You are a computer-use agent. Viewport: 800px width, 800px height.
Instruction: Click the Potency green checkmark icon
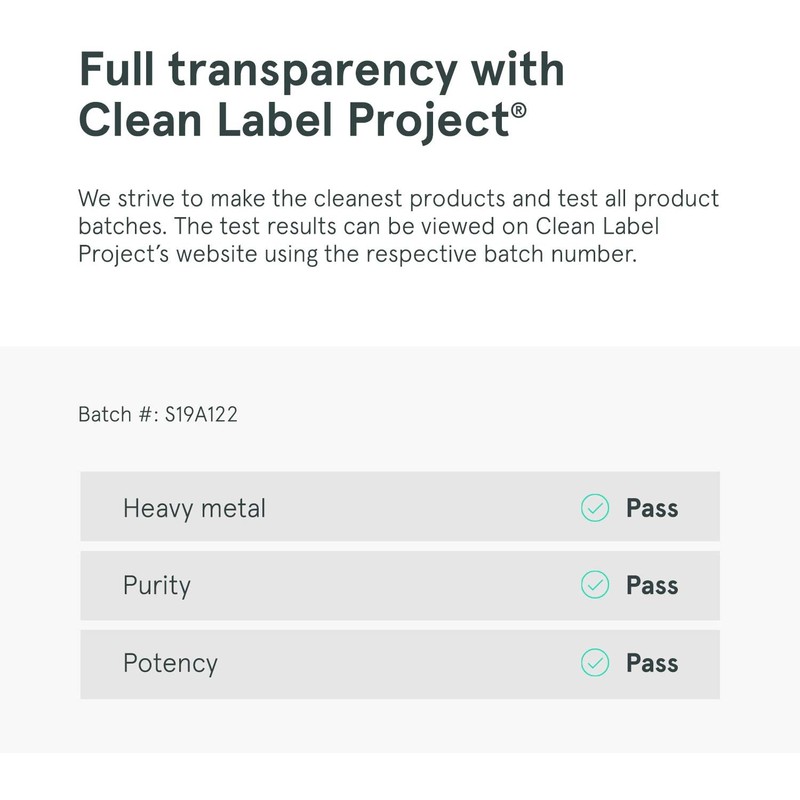pos(595,663)
